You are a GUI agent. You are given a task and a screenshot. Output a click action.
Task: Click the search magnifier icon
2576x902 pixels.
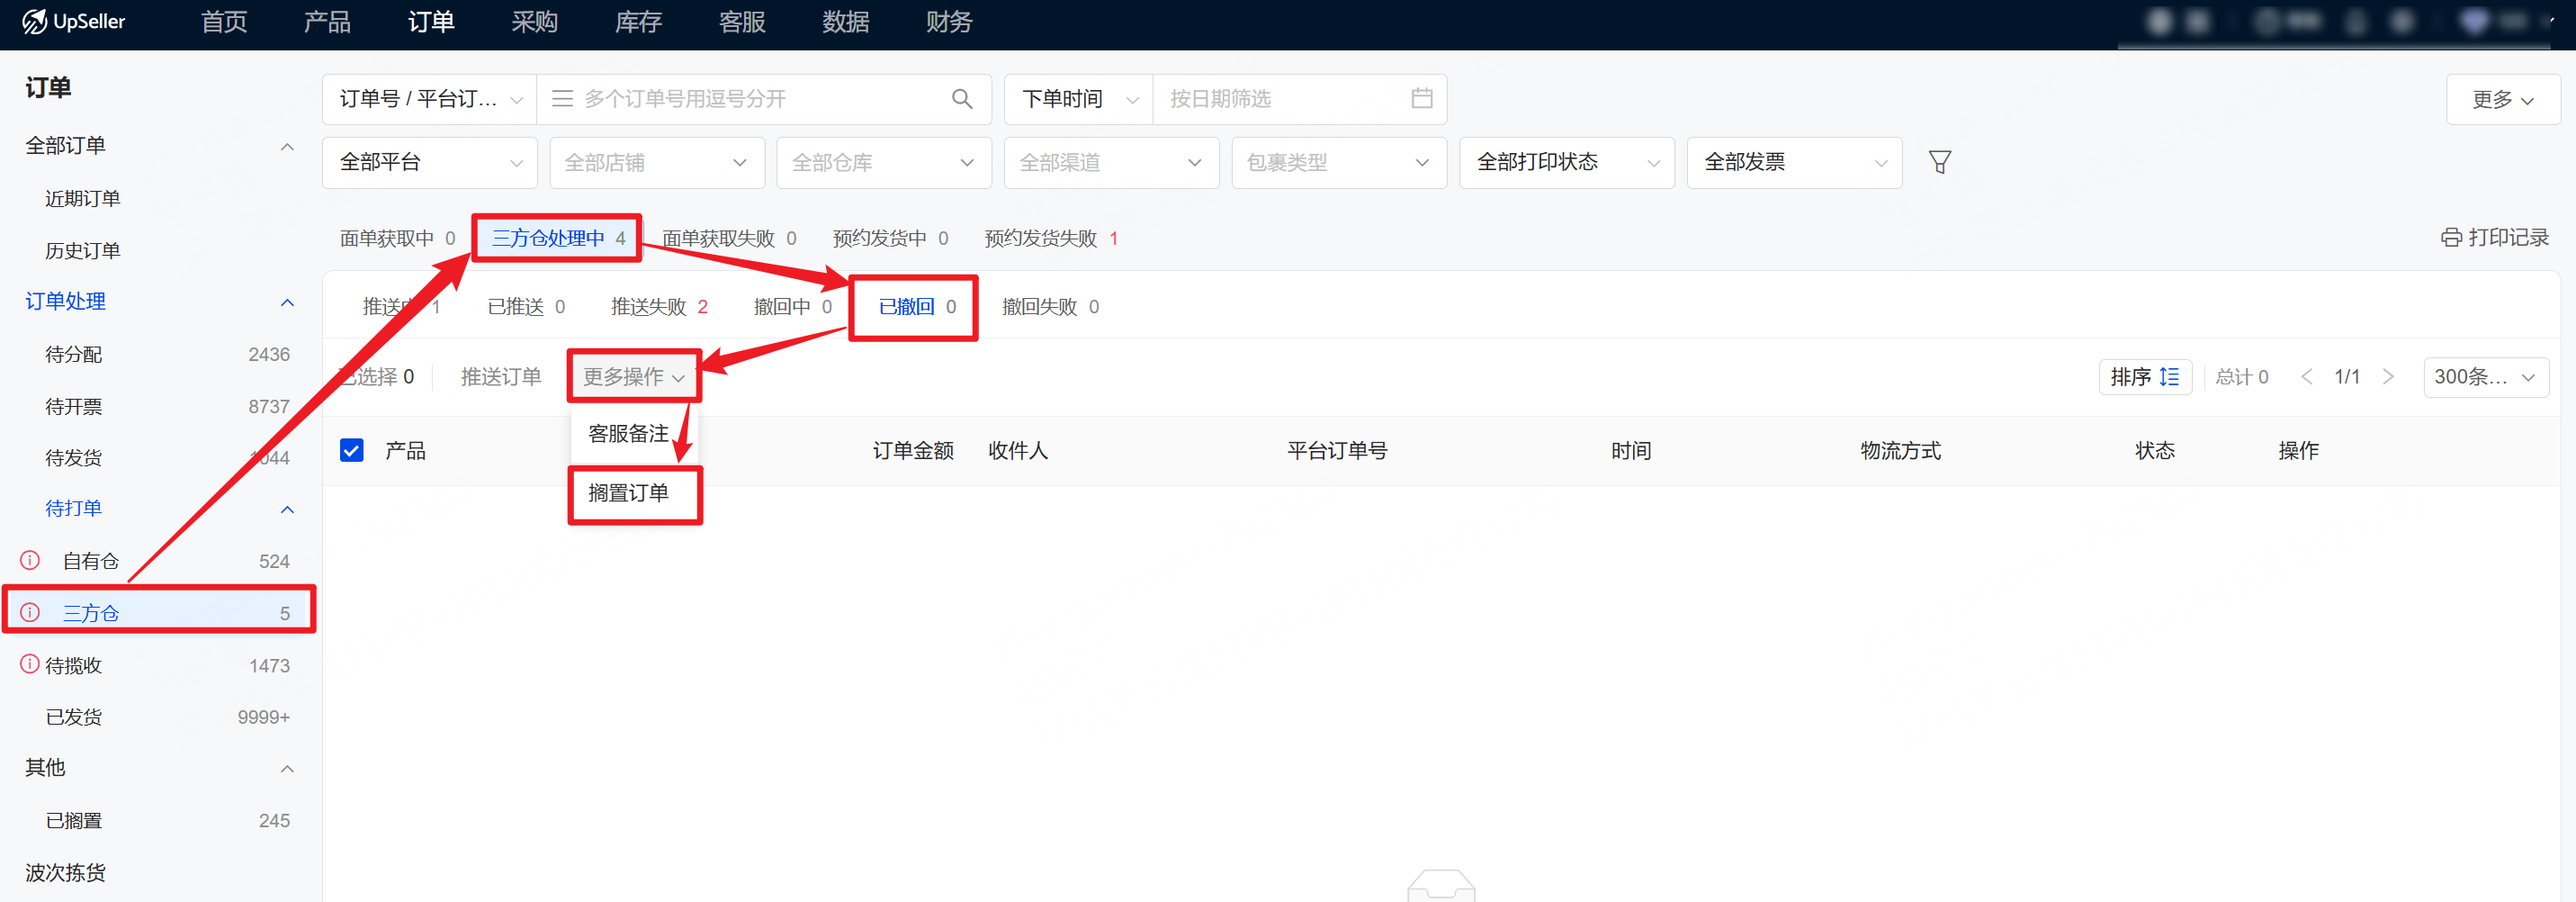pos(961,99)
